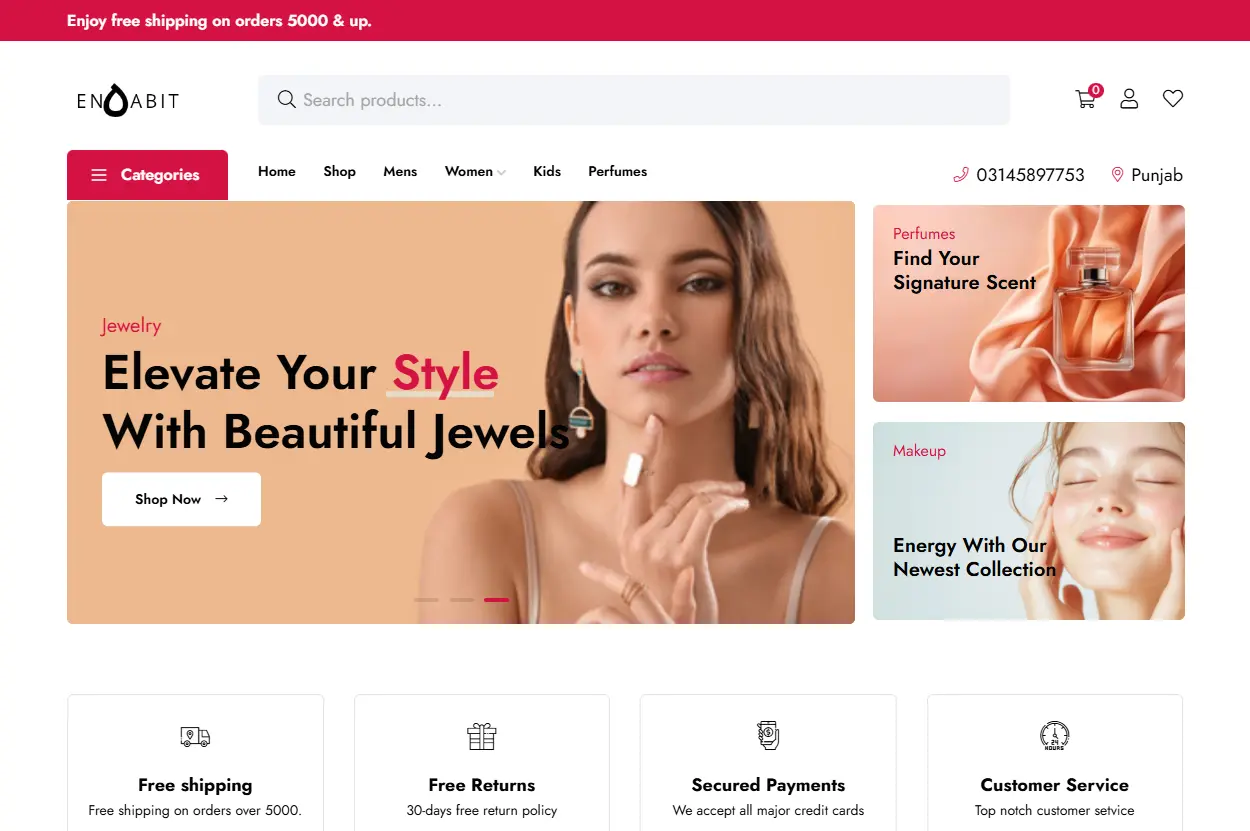Open the Find Your Signature Scent banner
This screenshot has width=1250, height=831.
tap(1029, 303)
